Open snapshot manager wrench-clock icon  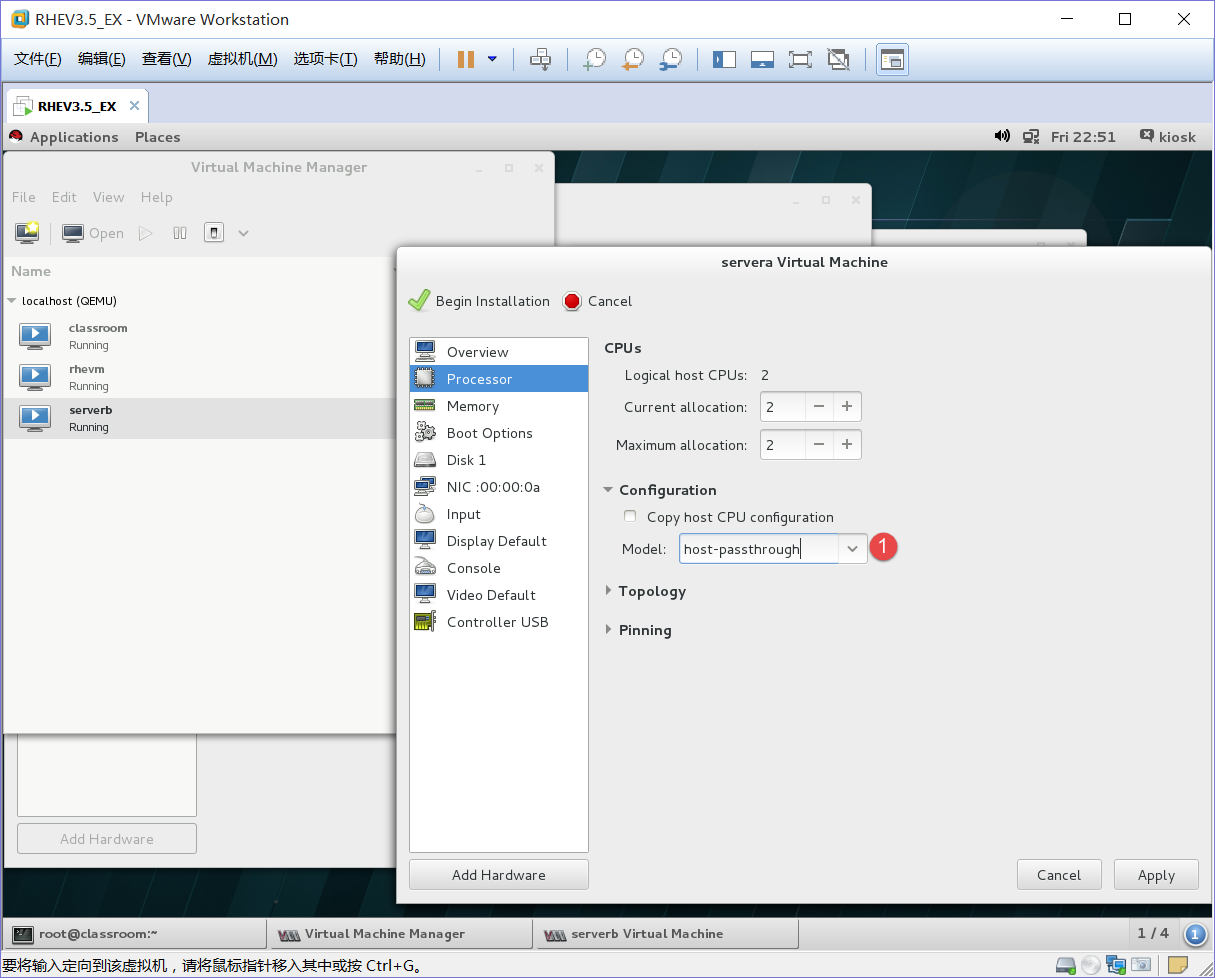click(670, 59)
